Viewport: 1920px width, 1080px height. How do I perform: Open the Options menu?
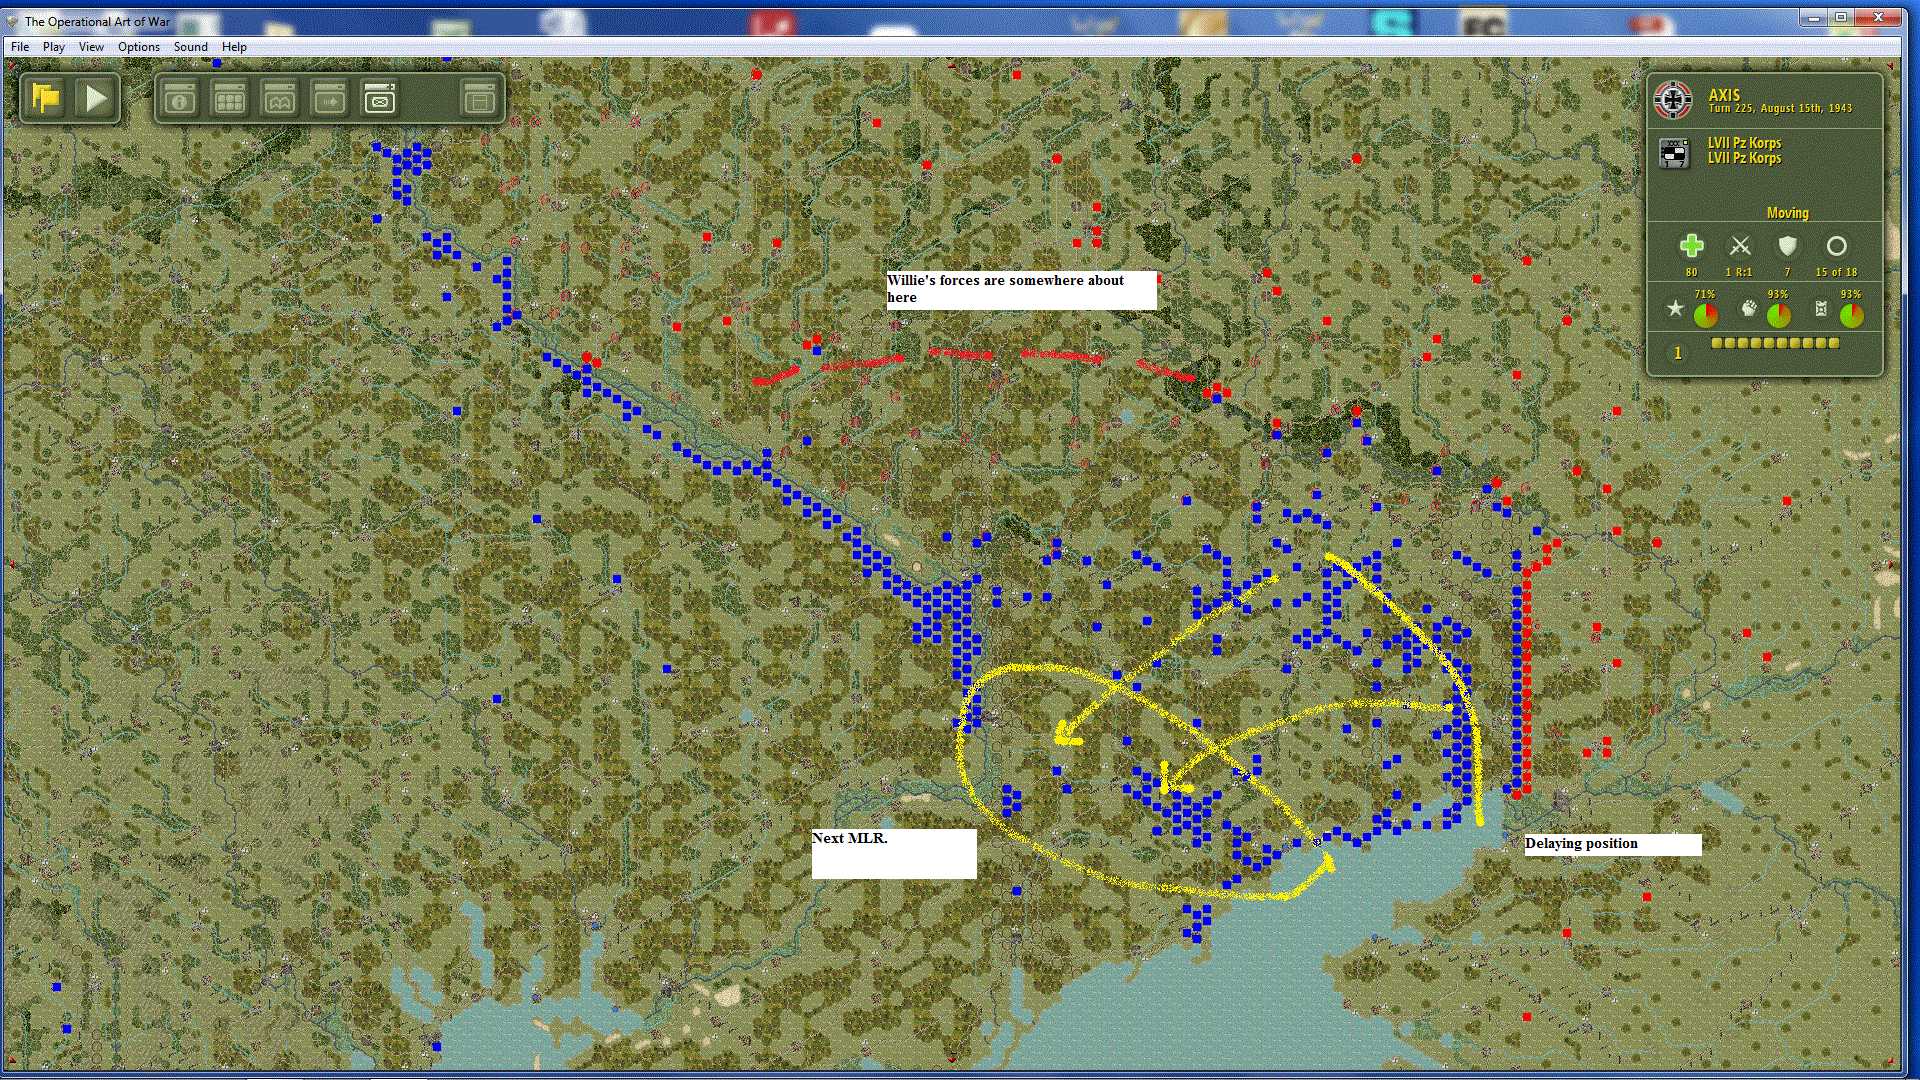[x=138, y=47]
